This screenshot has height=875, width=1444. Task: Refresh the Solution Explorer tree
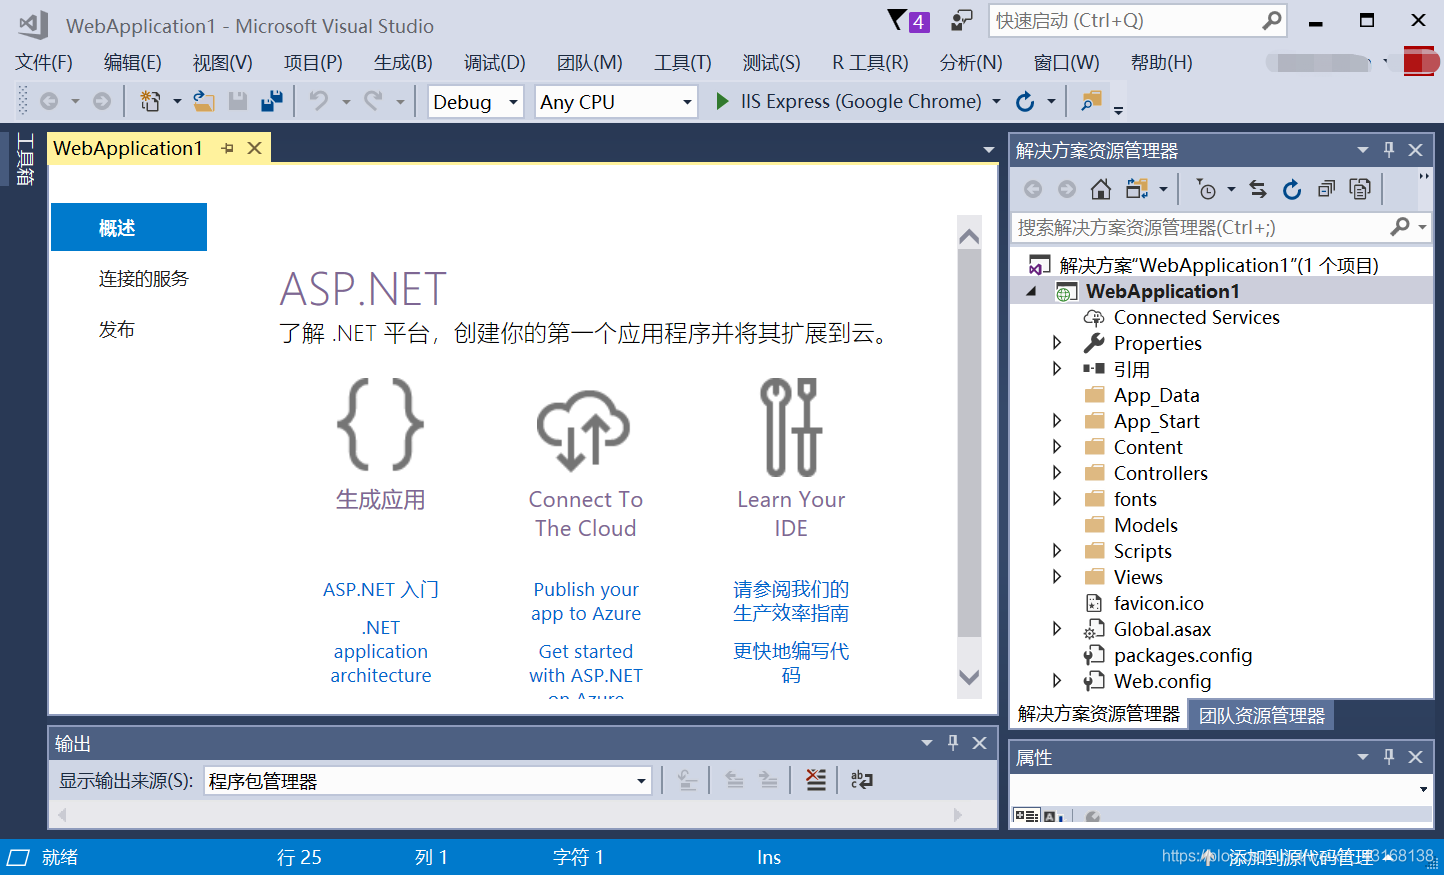[1292, 189]
